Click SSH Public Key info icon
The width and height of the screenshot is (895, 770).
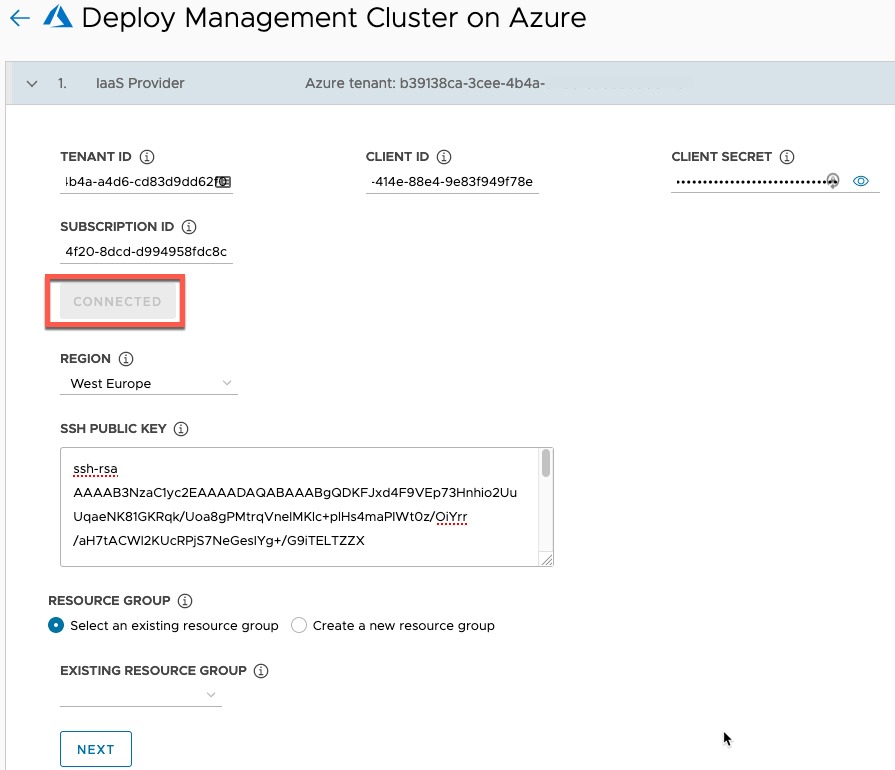[x=181, y=429]
